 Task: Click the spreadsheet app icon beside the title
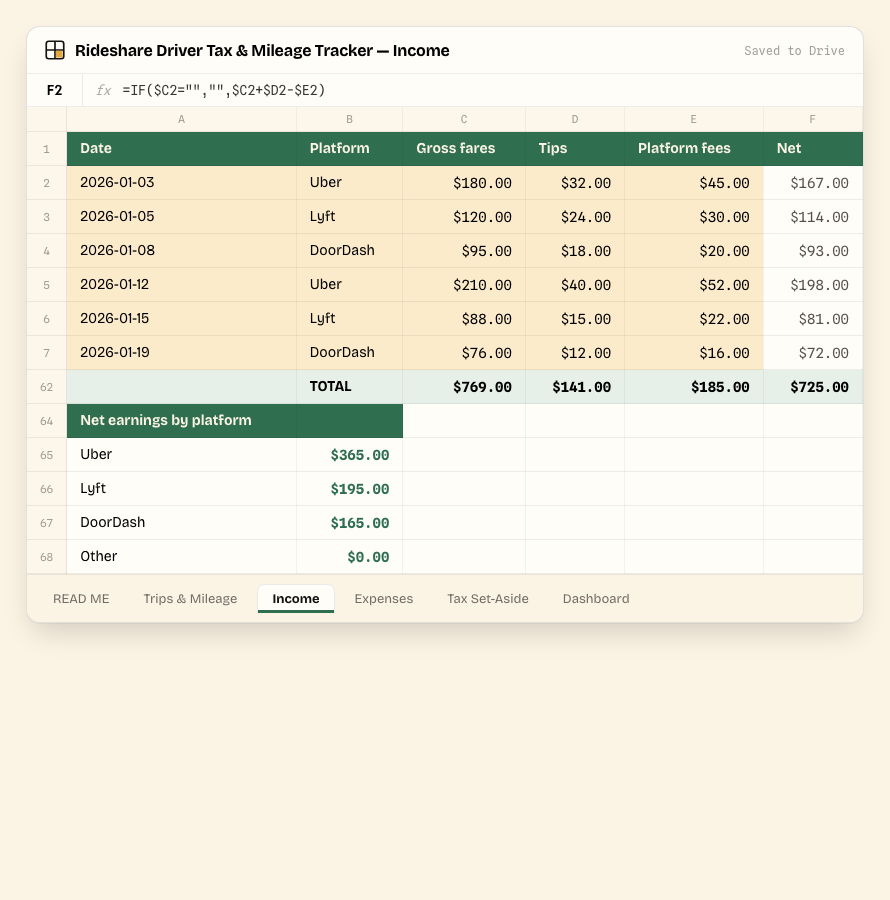pyautogui.click(x=55, y=50)
